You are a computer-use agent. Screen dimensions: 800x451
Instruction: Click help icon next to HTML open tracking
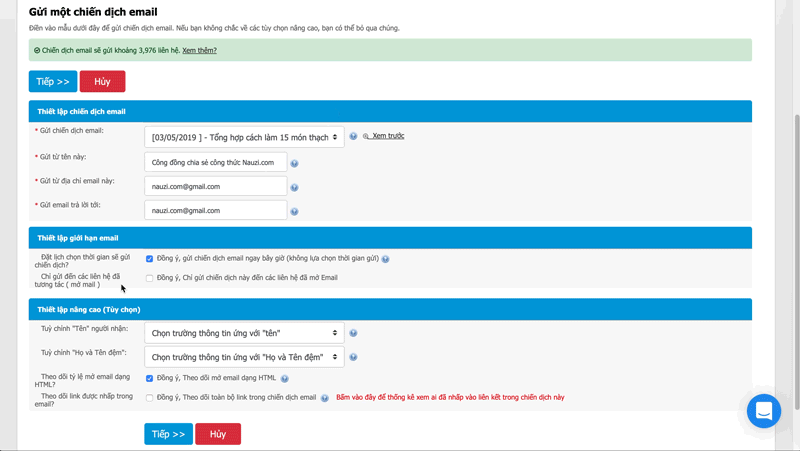click(x=285, y=379)
